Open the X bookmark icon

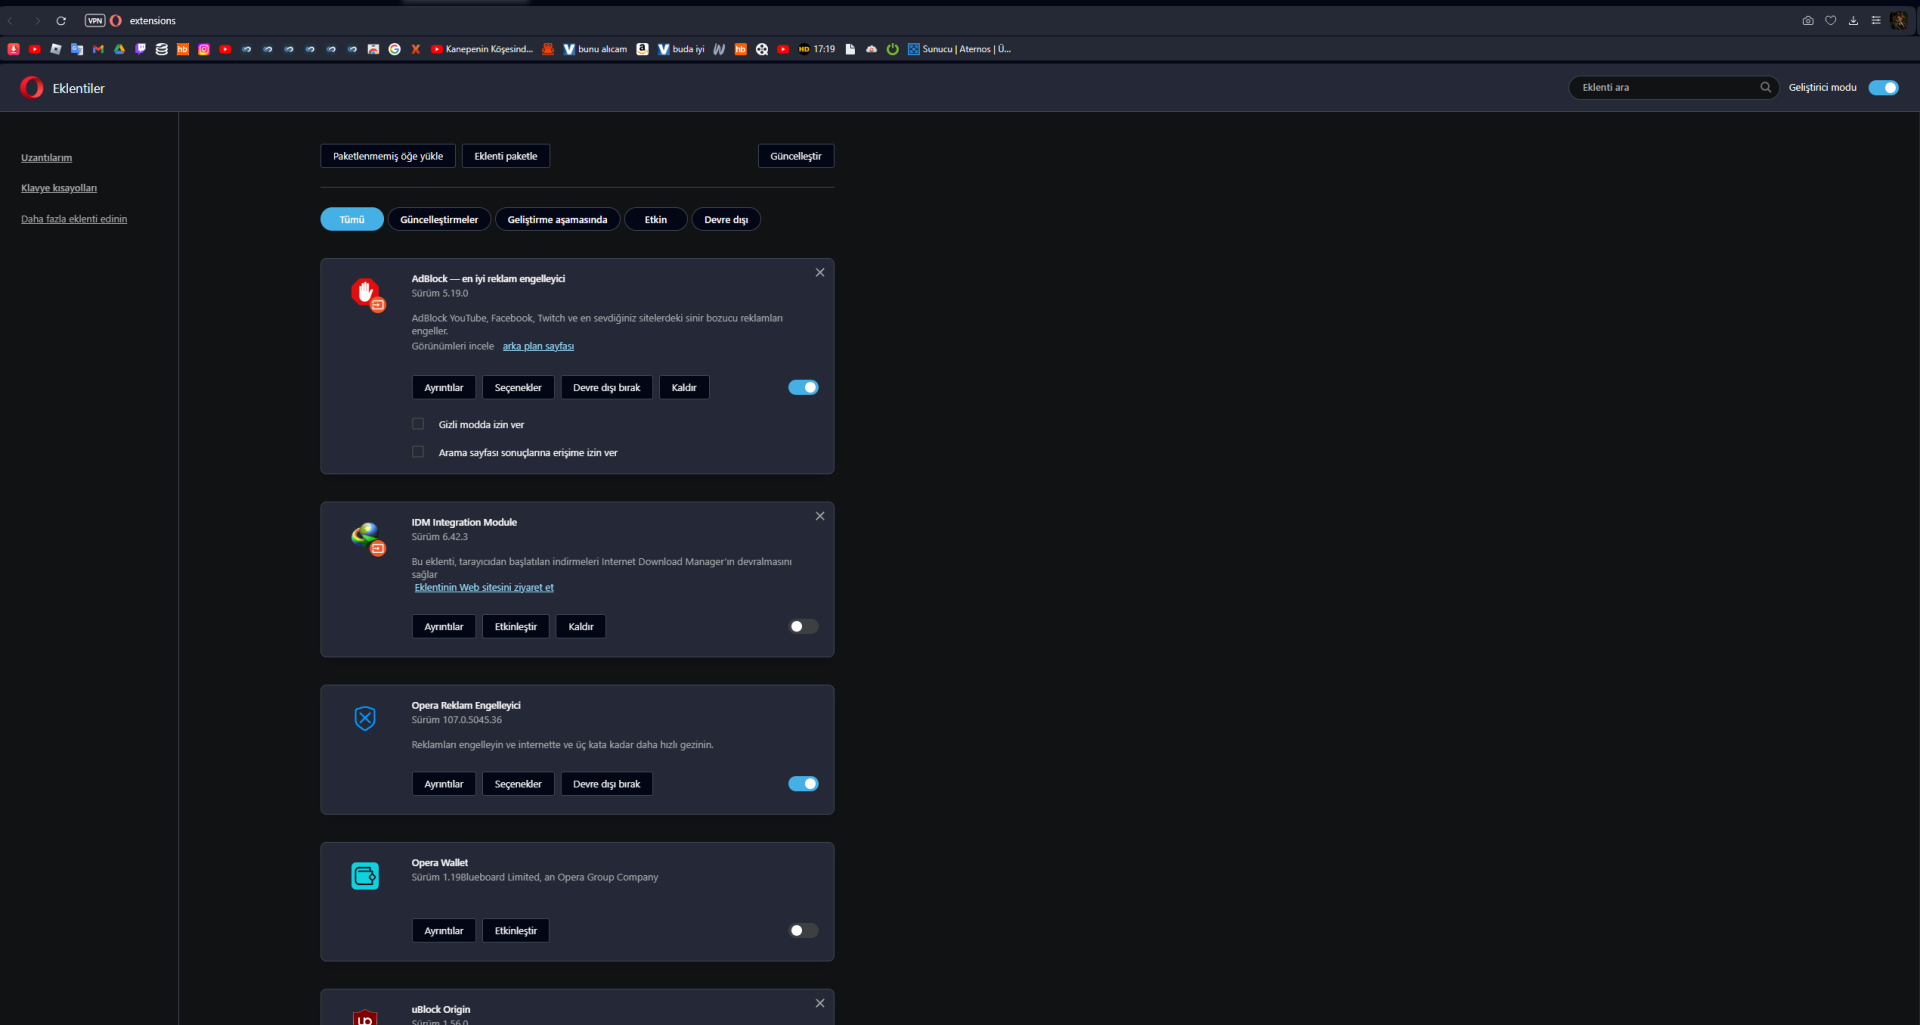415,49
